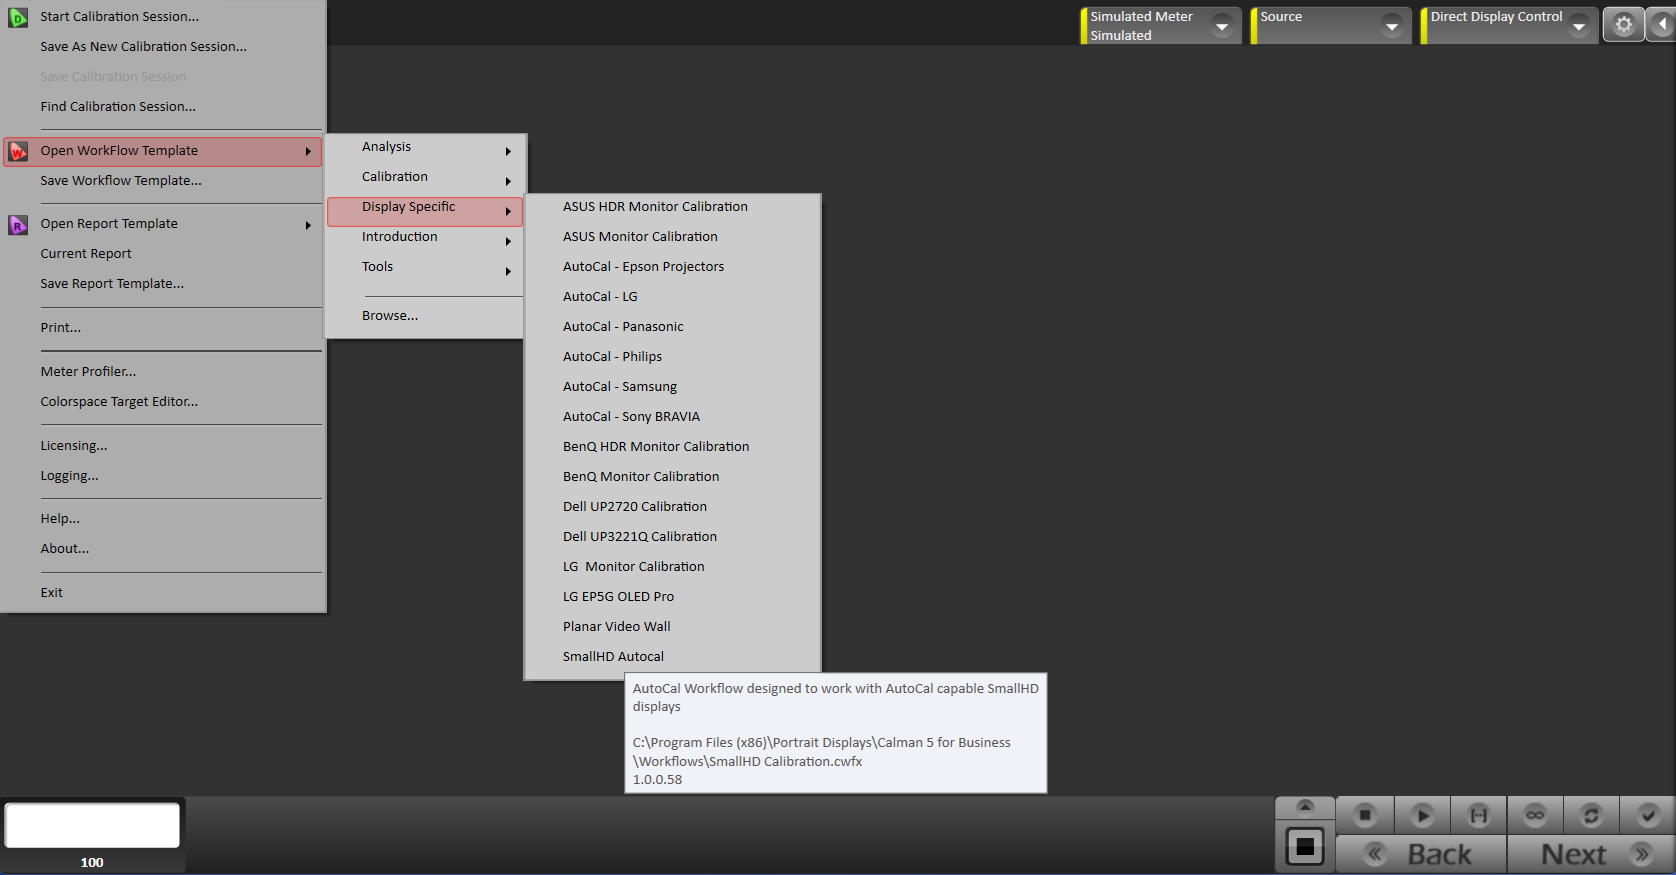Click the circular refresh arrows icon
1676x875 pixels.
tap(1591, 815)
